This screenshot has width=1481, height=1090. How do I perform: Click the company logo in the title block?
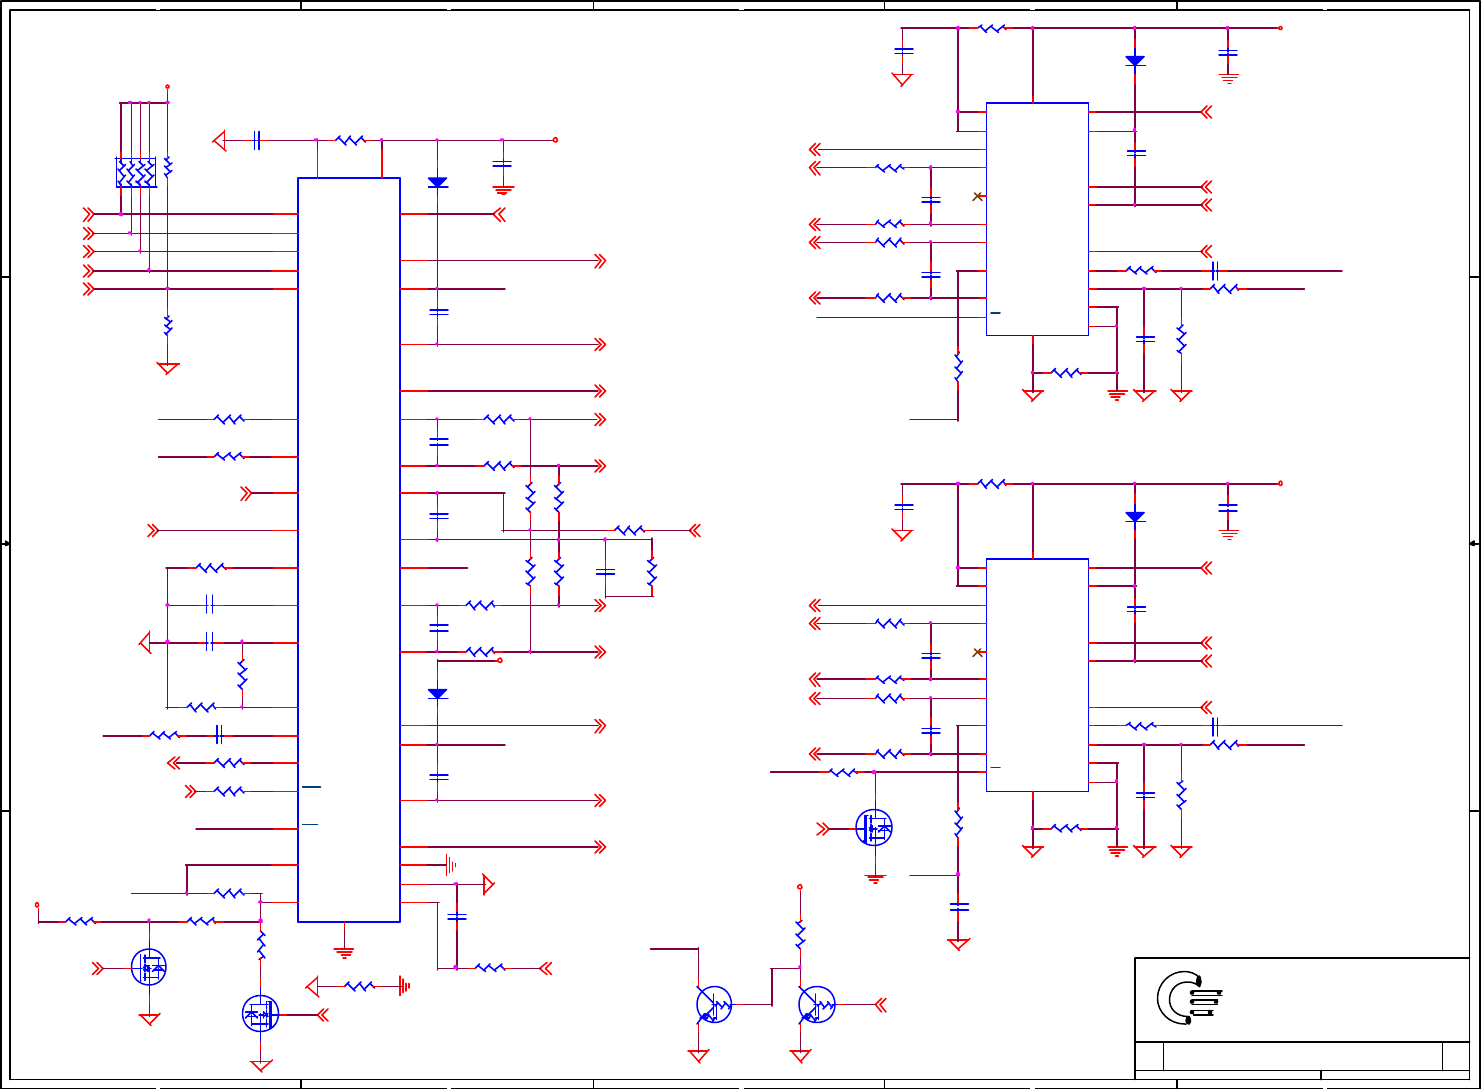(1190, 998)
